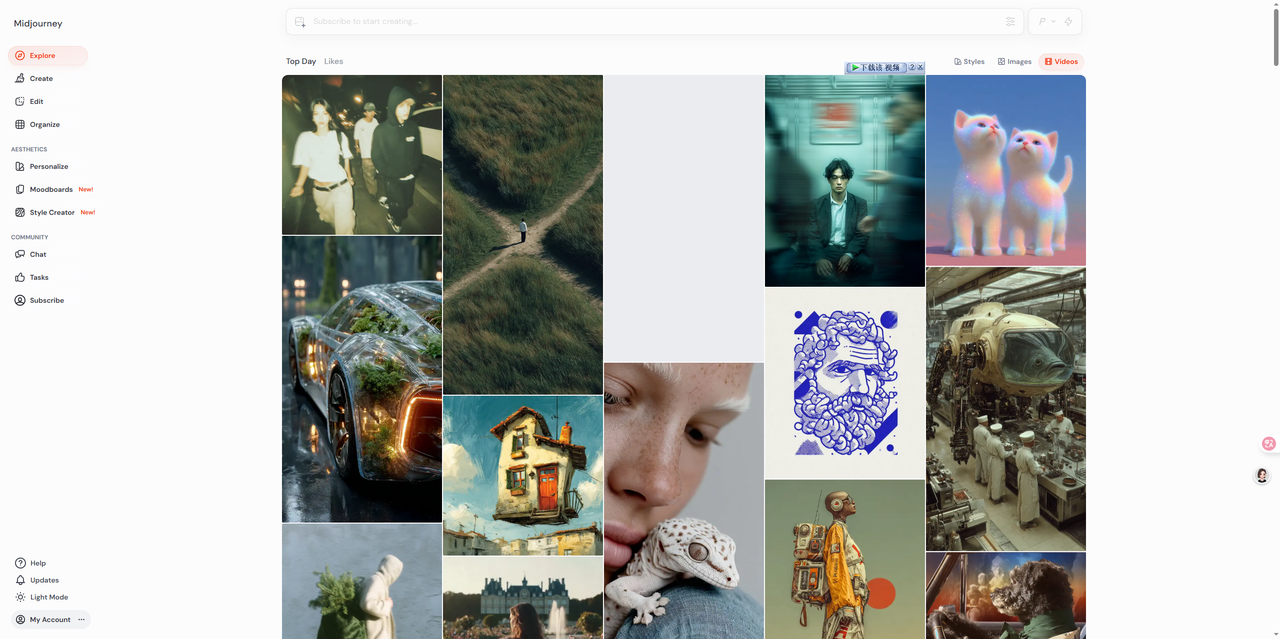Click the Updates bell icon
This screenshot has height=639, width=1280.
(x=20, y=580)
